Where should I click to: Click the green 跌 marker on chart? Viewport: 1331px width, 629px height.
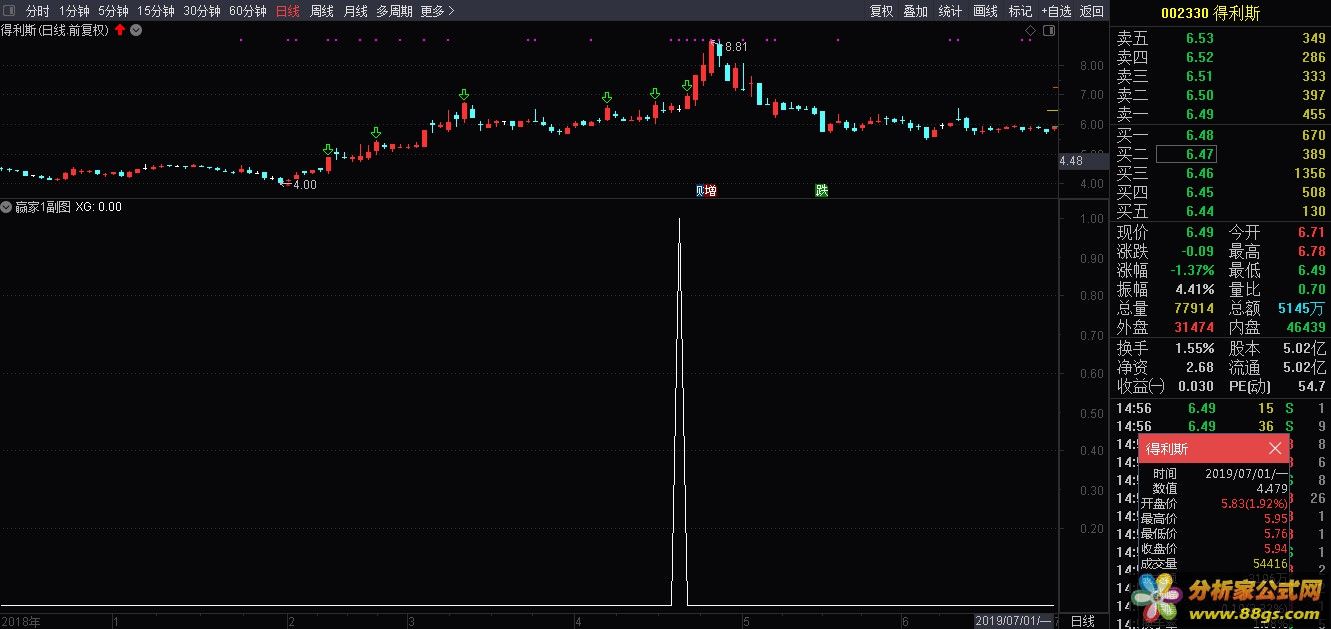[822, 191]
